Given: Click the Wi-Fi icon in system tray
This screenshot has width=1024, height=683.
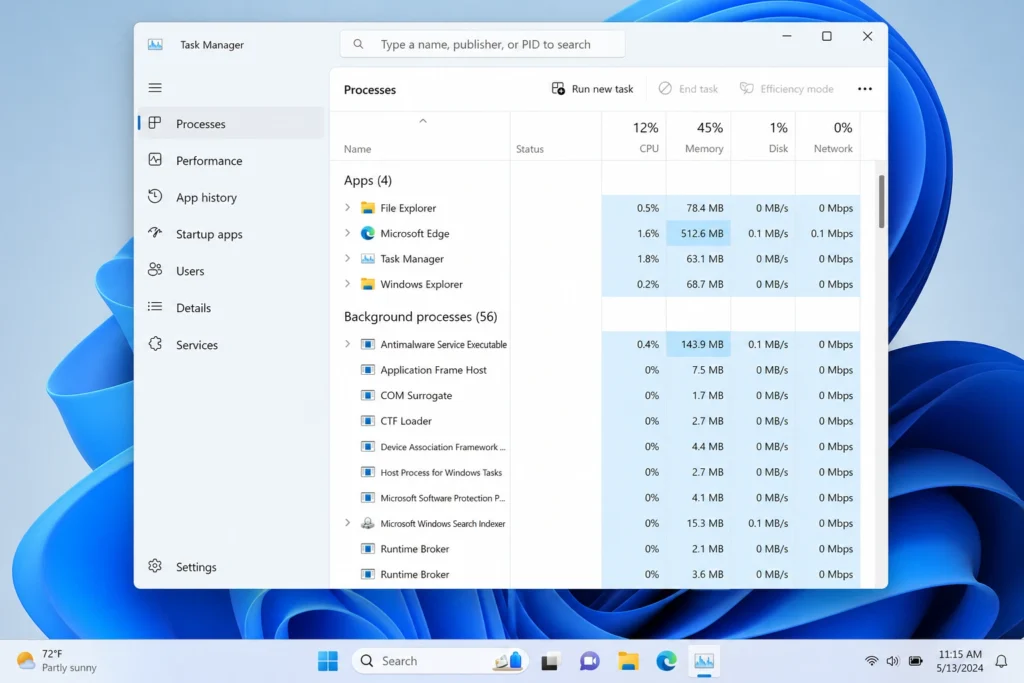Looking at the screenshot, I should coord(871,661).
